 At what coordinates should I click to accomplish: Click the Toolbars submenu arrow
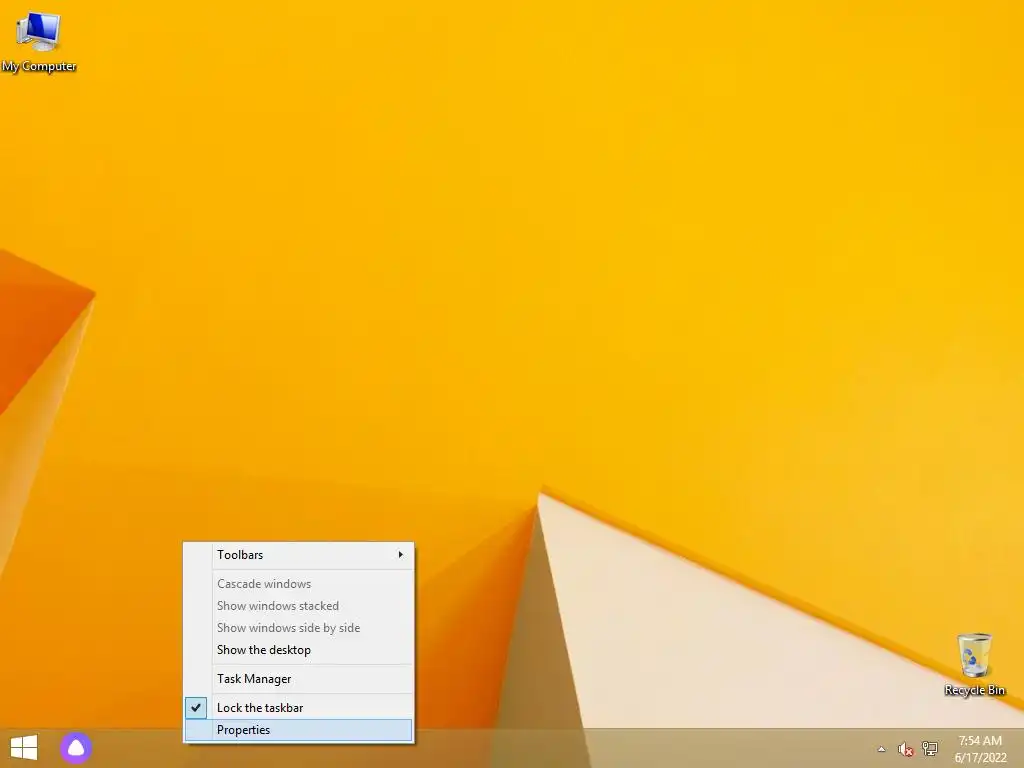(x=400, y=555)
